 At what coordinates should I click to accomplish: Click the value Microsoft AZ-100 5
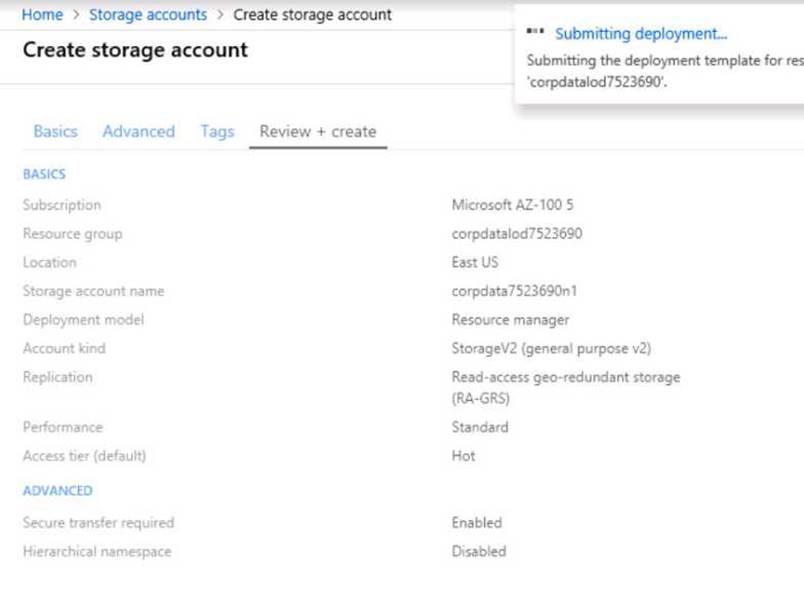[x=512, y=205]
